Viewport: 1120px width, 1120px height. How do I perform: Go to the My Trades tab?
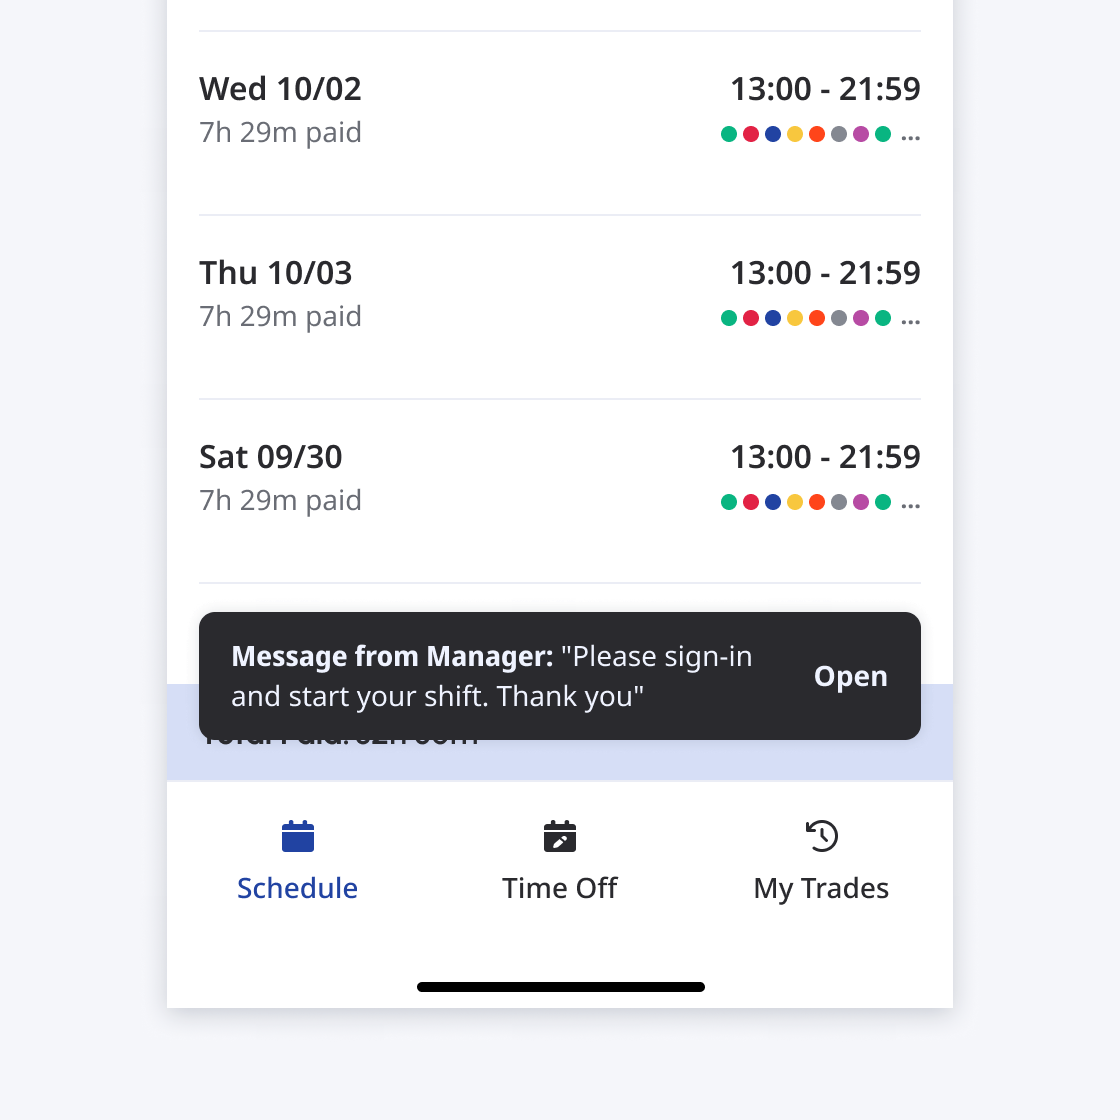[x=821, y=888]
